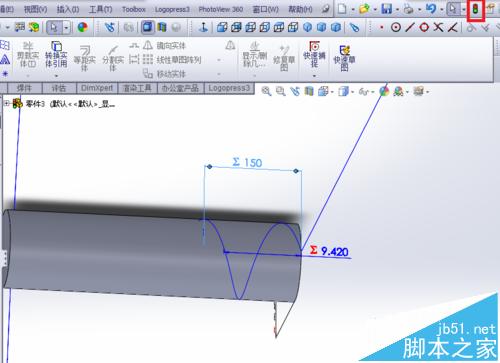Toggle the Point snap filter
Screen dimensions: 500x363
click(382, 27)
